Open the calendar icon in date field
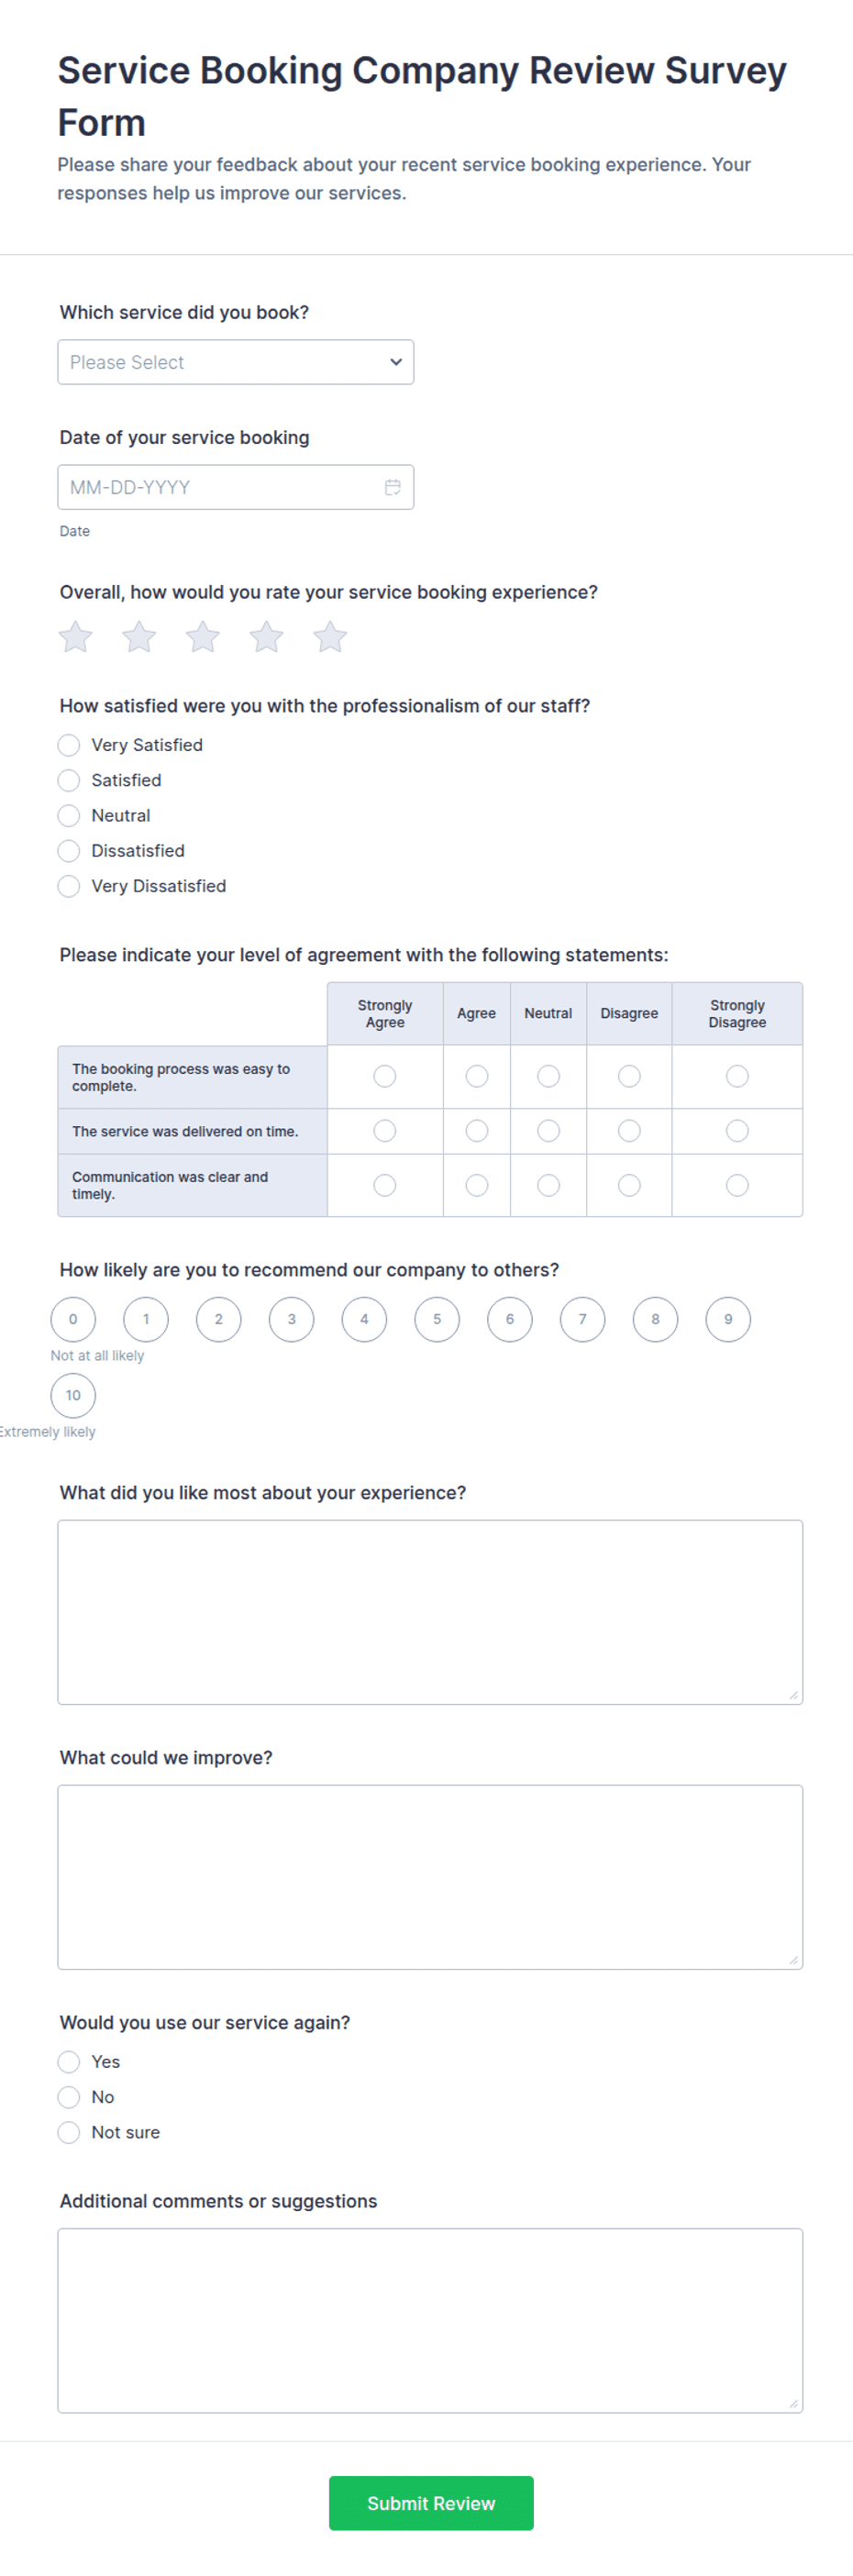 (393, 487)
